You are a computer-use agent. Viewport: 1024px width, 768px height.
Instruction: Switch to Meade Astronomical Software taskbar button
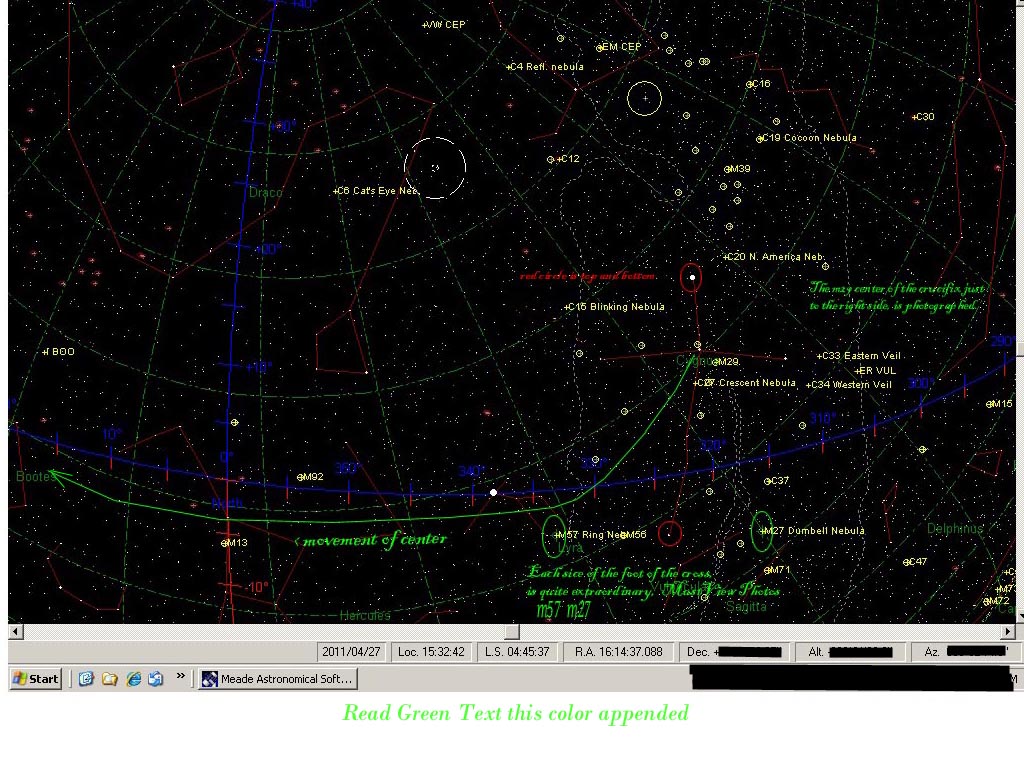(277, 679)
